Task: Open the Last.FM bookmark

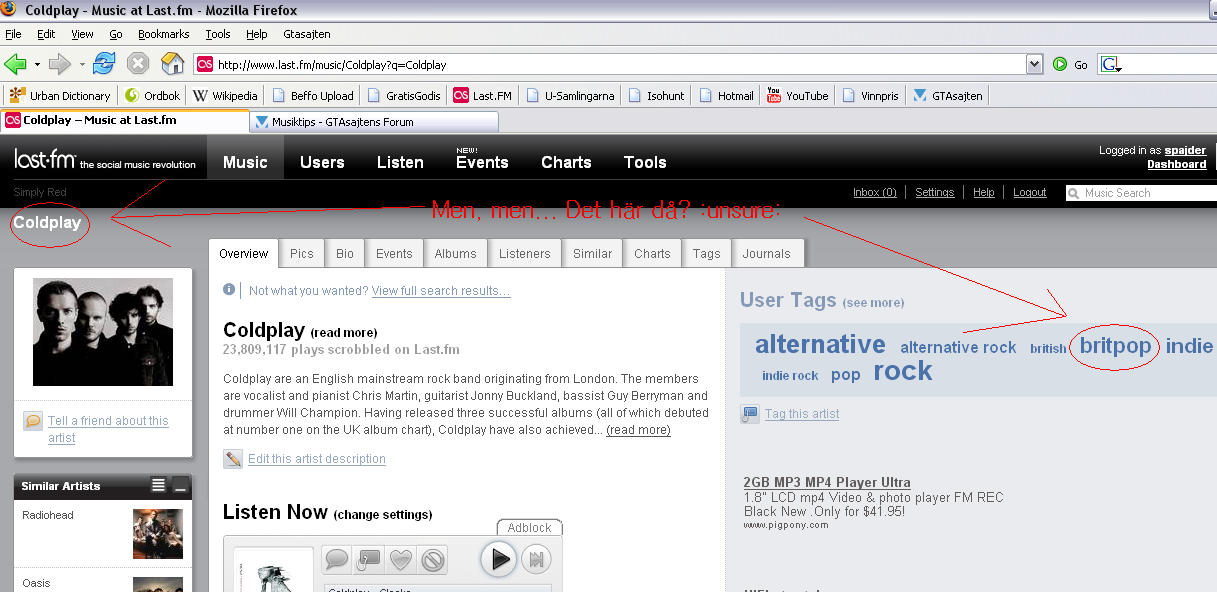Action: pyautogui.click(x=483, y=96)
